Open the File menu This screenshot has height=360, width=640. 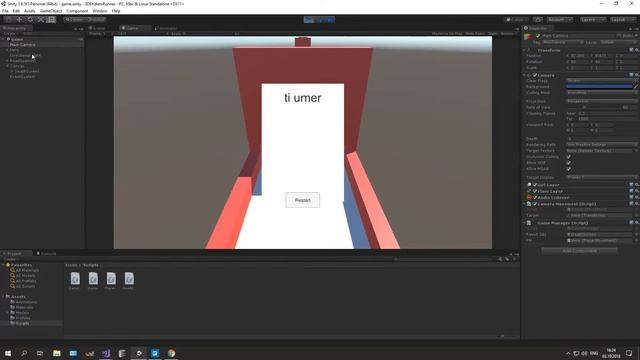click(5, 11)
